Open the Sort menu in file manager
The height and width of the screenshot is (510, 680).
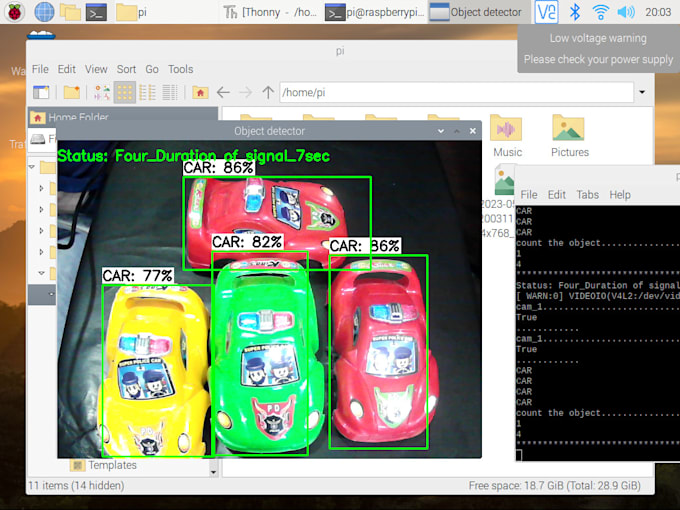pyautogui.click(x=126, y=69)
